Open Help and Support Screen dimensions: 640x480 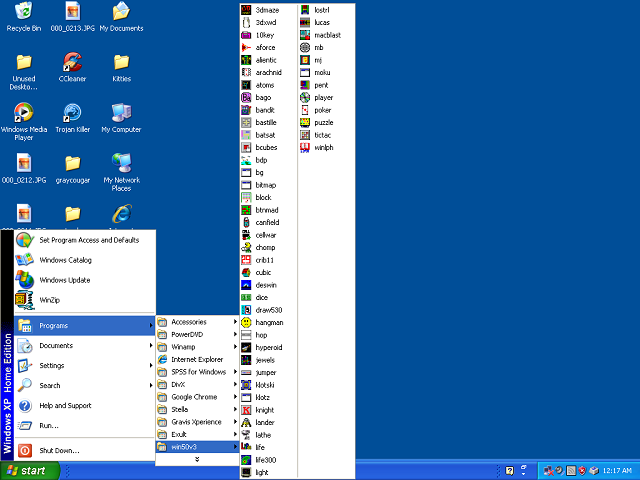[84, 406]
